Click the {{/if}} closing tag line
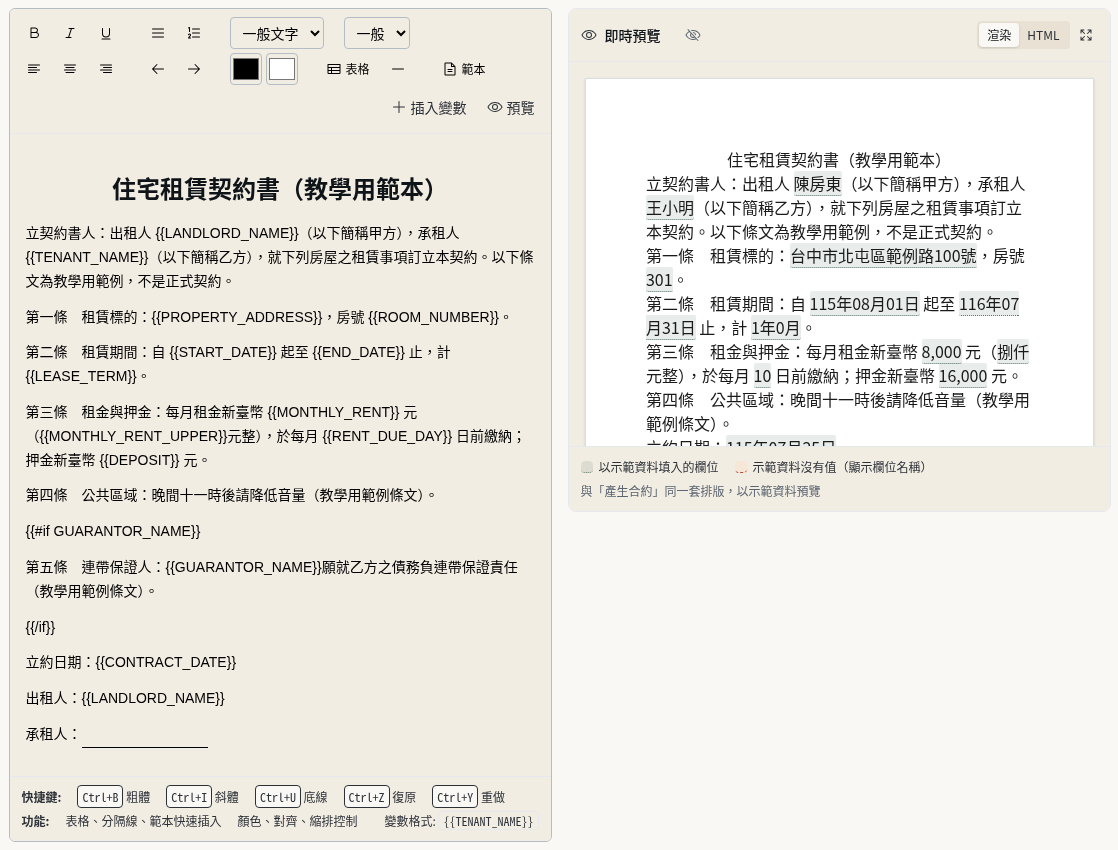Viewport: 1118px width, 850px height. tap(41, 627)
